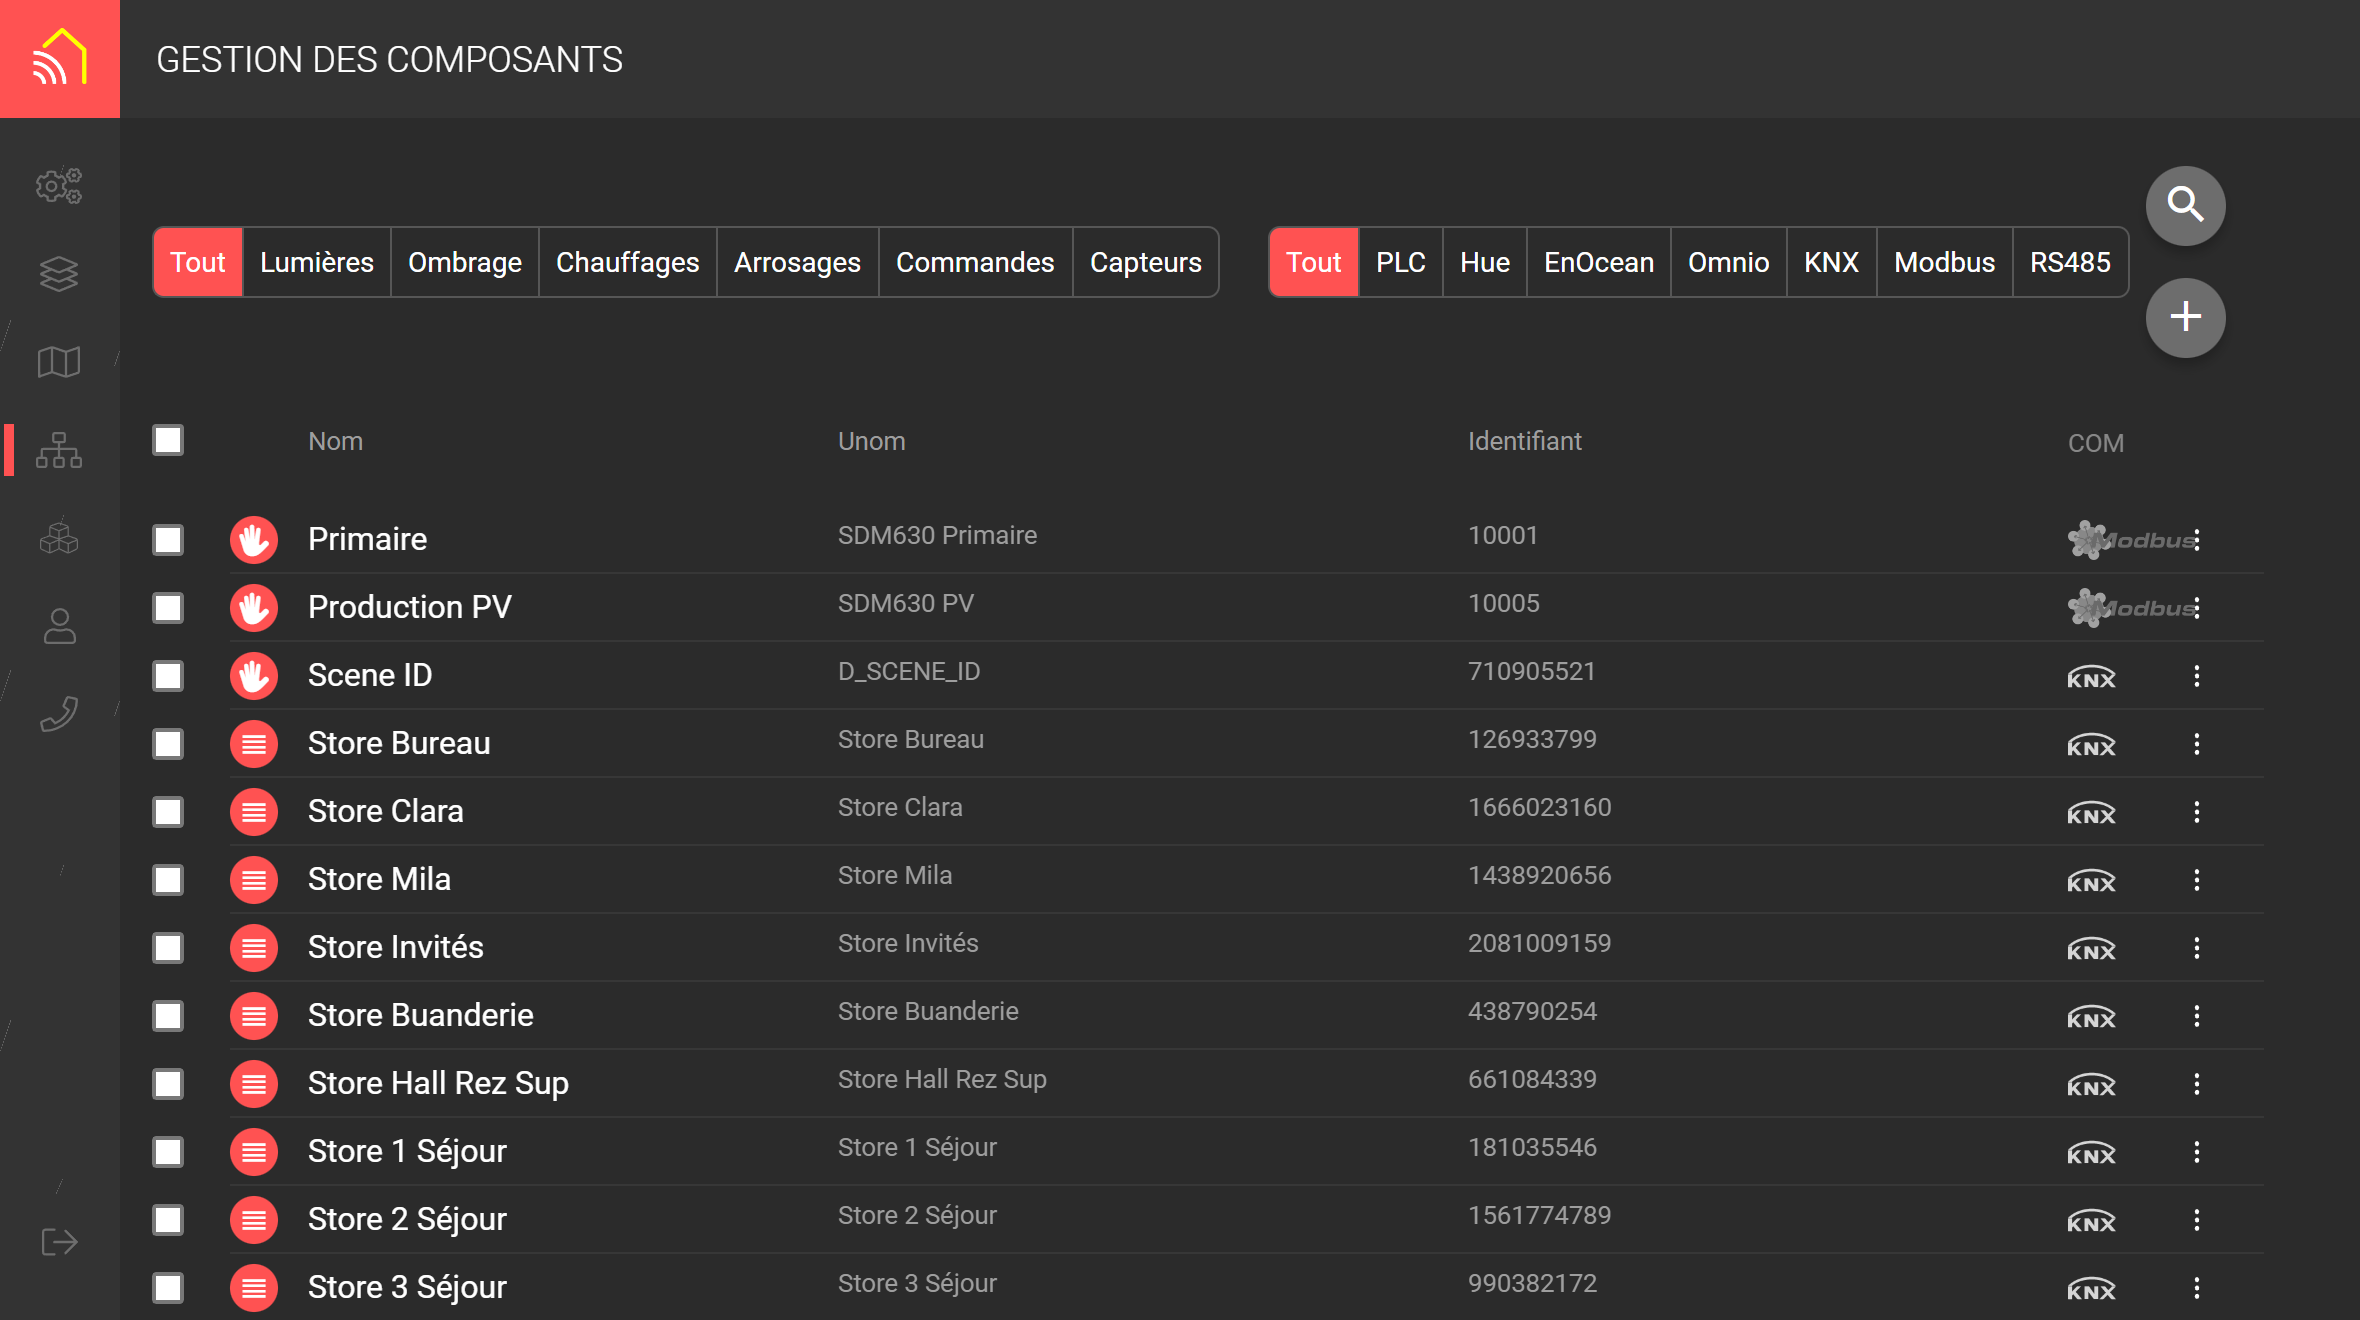Open three-dot menu for Store Mila
Screen dimensions: 2360x1320
(x=2196, y=880)
